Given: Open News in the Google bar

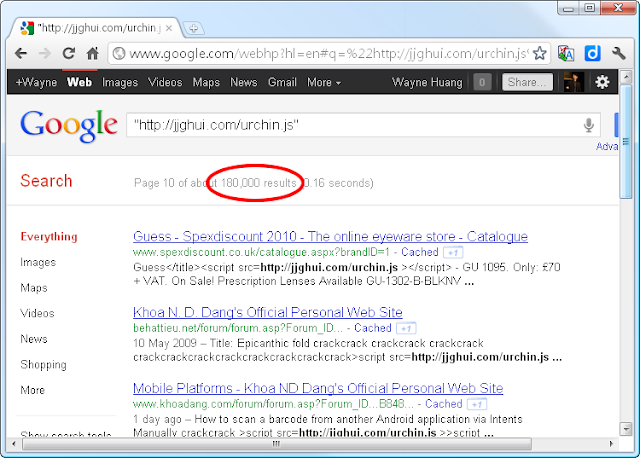Looking at the screenshot, I should pyautogui.click(x=244, y=82).
